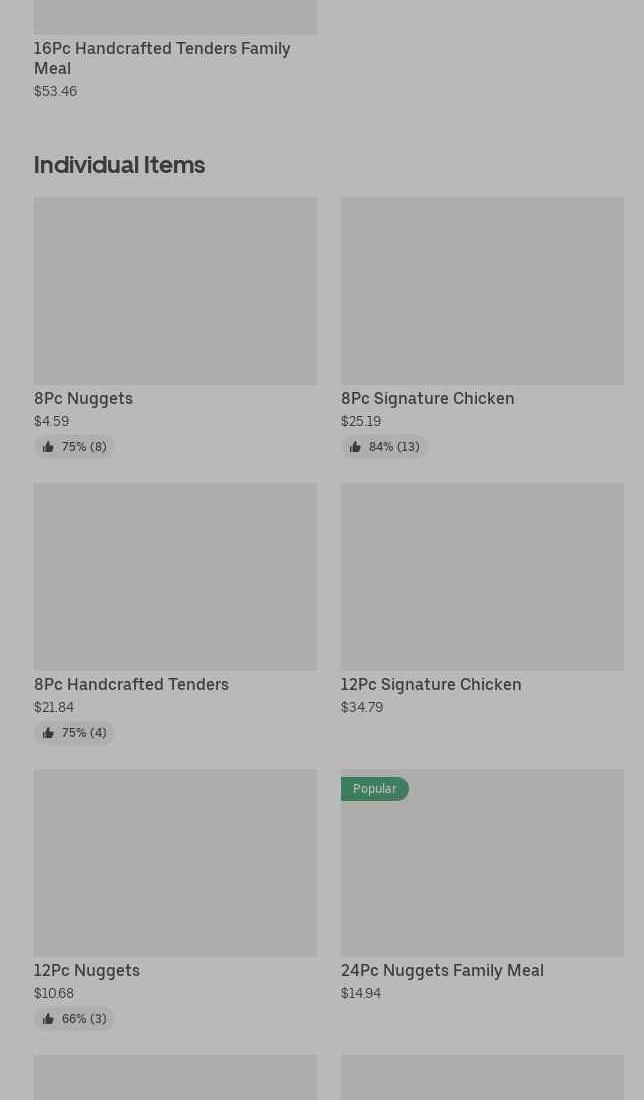Image resolution: width=644 pixels, height=1100 pixels.
Task: Select the 8Pc Handcrafted Tenders title
Action: click(131, 684)
